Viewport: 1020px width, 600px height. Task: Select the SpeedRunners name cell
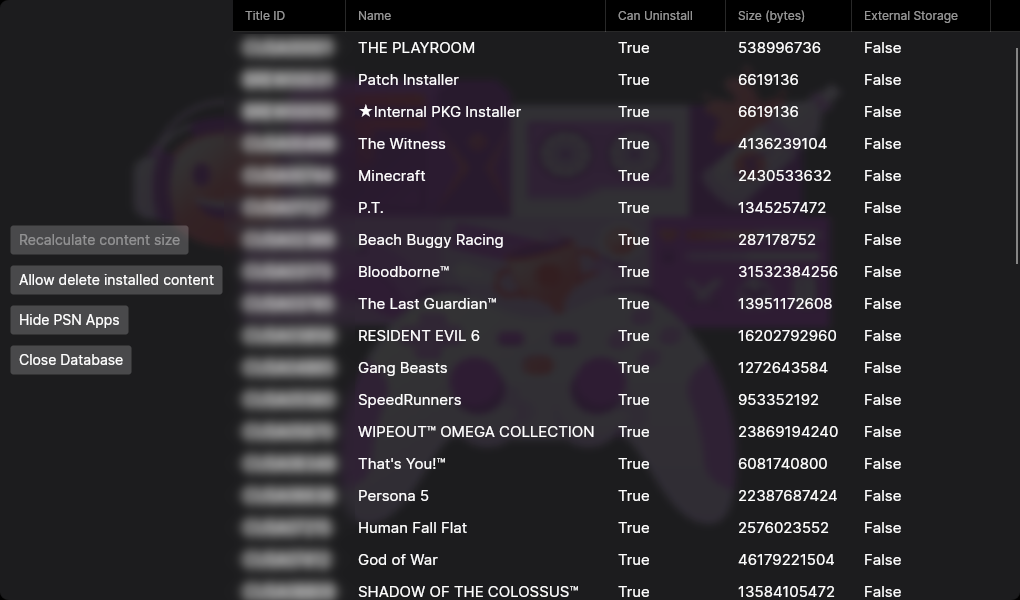(x=409, y=400)
